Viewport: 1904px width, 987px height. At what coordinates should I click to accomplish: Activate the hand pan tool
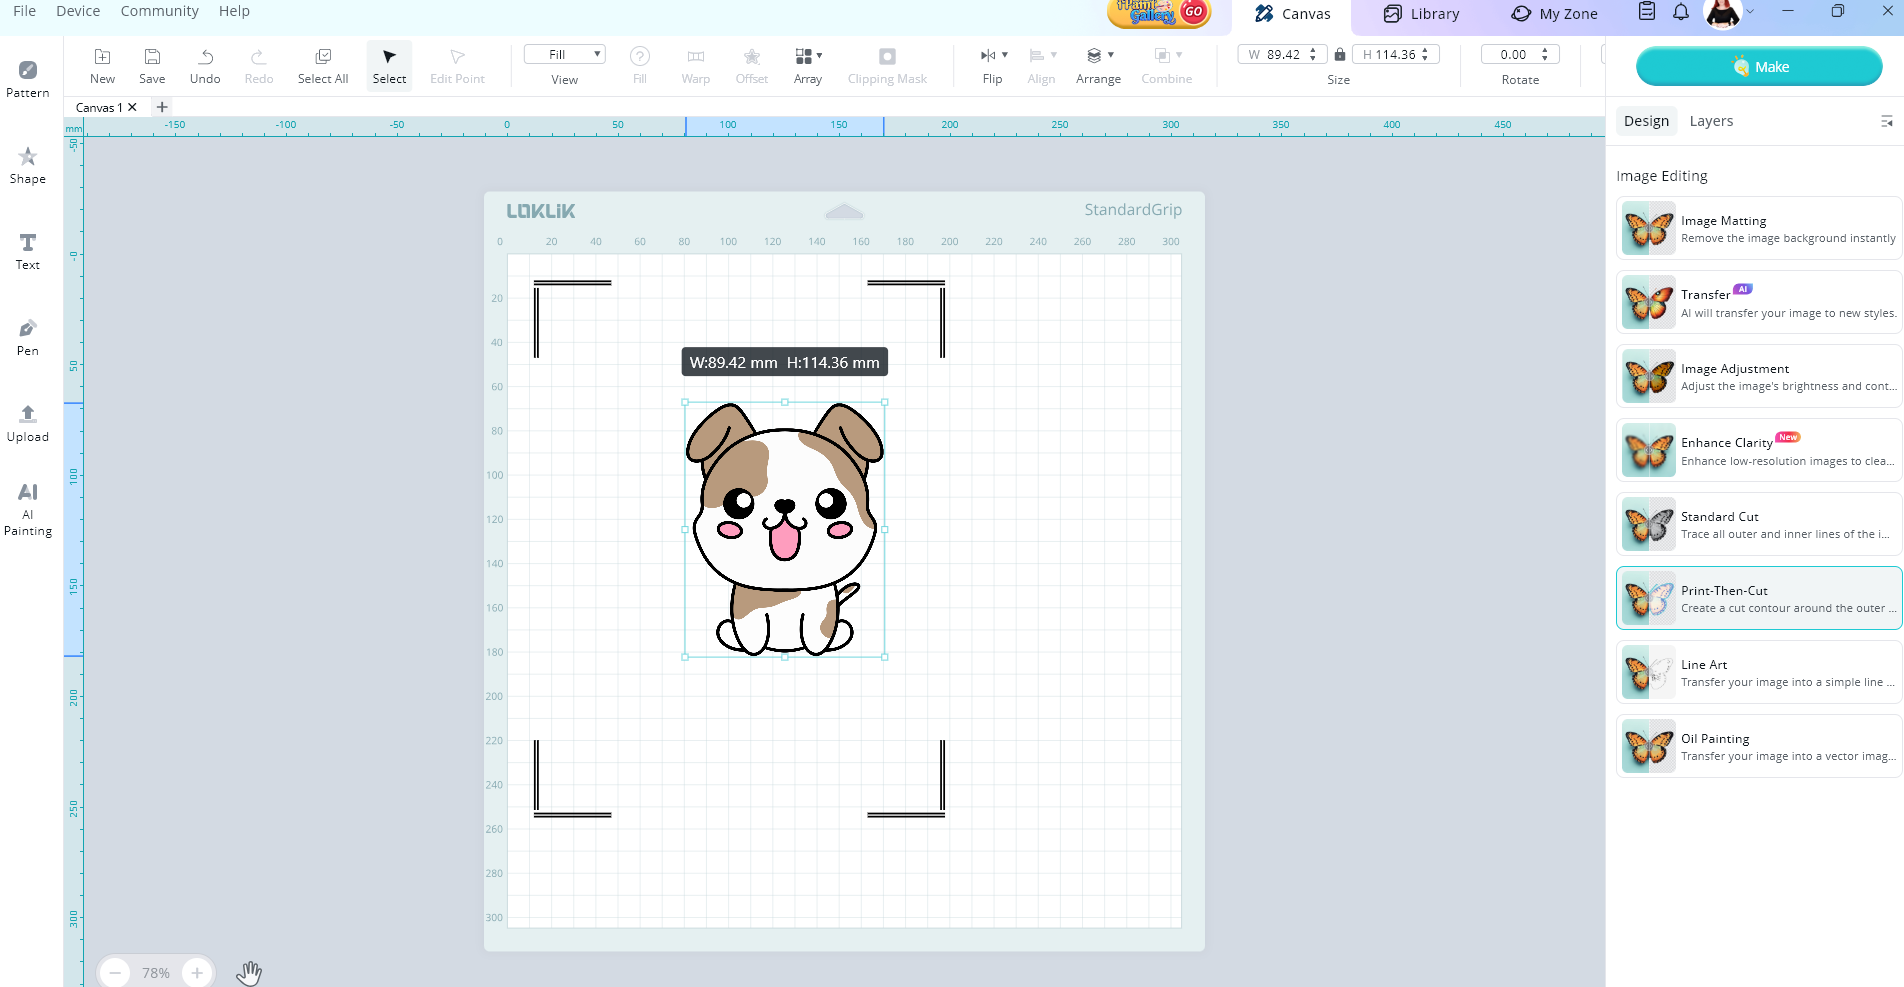(249, 972)
